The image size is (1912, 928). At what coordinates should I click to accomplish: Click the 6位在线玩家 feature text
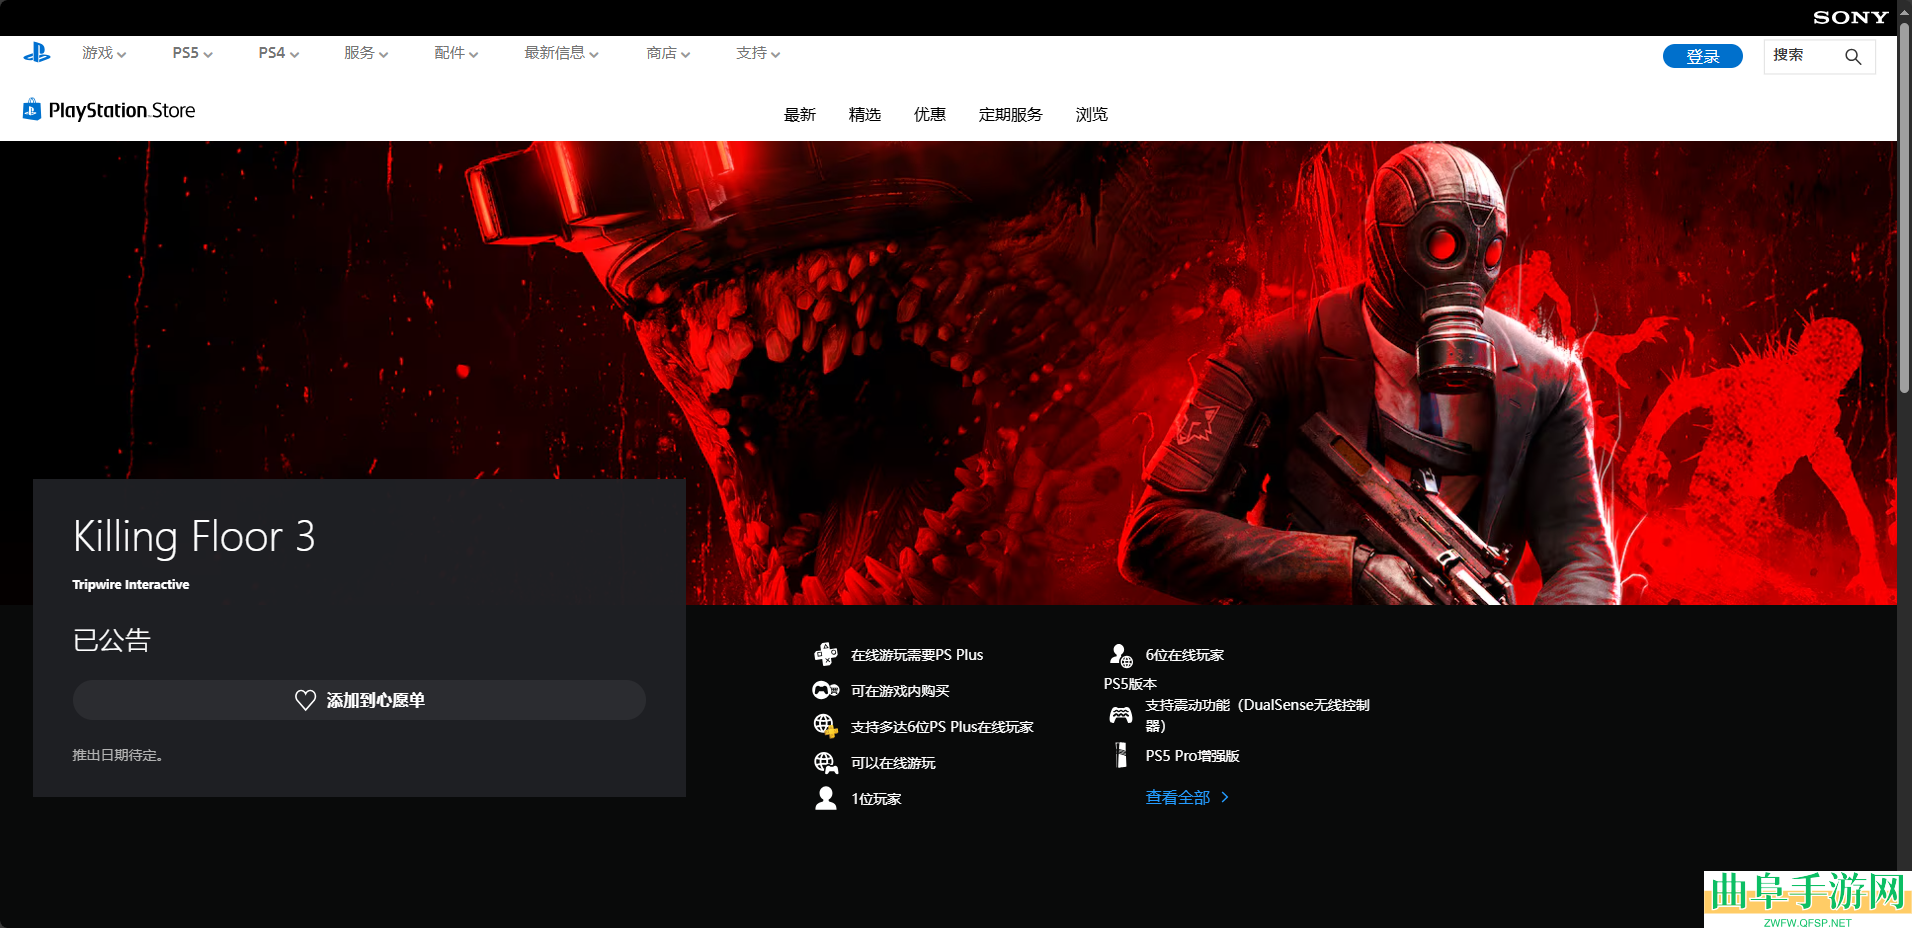point(1185,655)
